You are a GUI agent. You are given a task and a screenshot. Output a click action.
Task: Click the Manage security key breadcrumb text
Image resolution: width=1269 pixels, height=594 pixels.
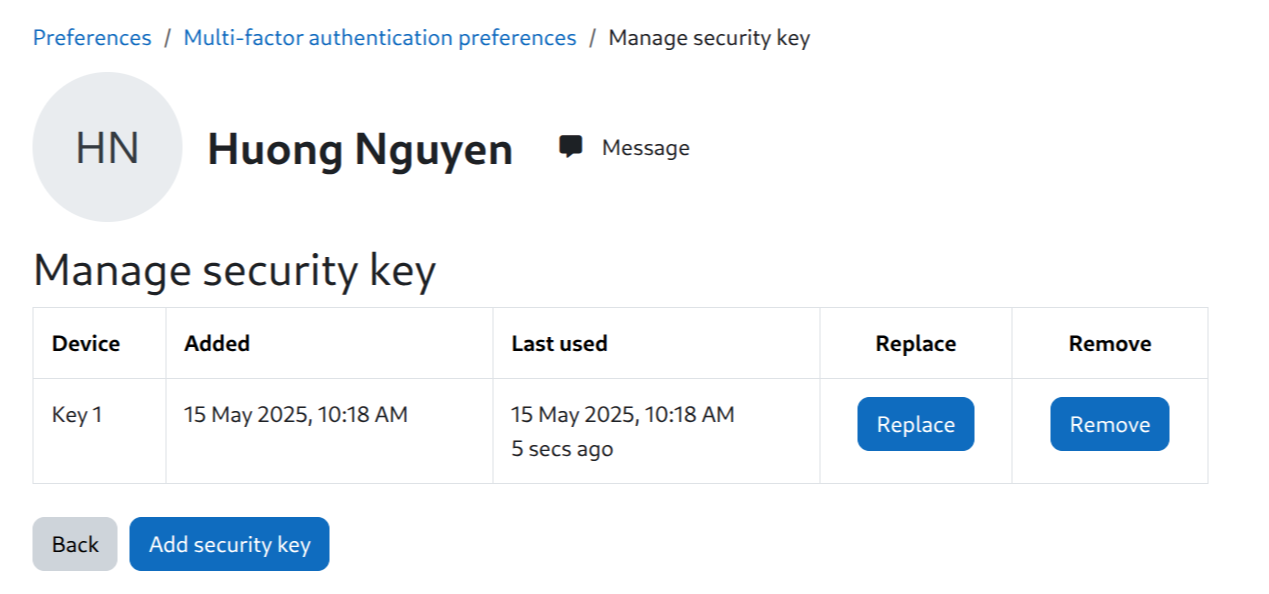coord(709,38)
